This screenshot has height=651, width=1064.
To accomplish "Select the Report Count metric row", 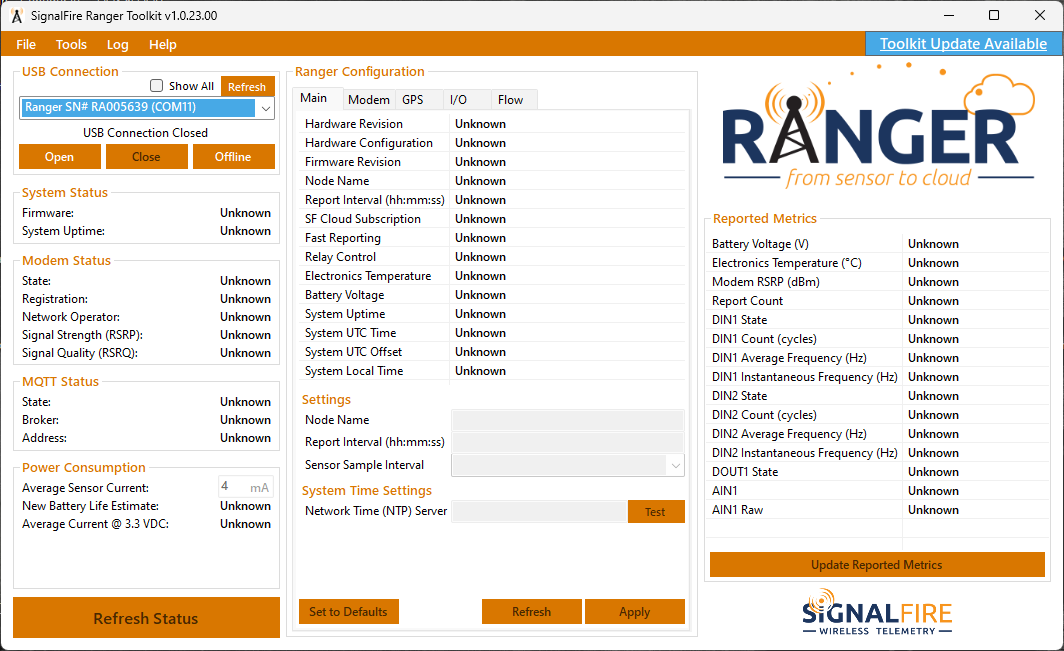I will (x=877, y=301).
